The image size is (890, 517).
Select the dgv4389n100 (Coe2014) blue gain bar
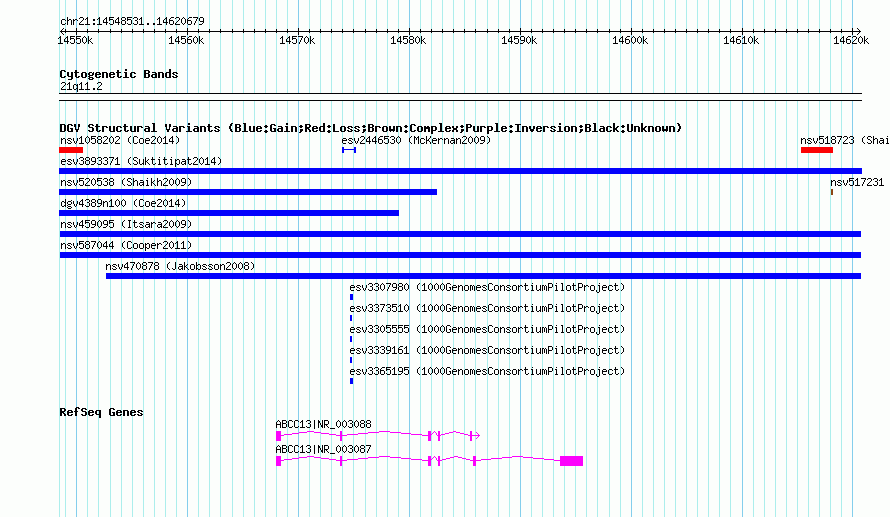(229, 213)
